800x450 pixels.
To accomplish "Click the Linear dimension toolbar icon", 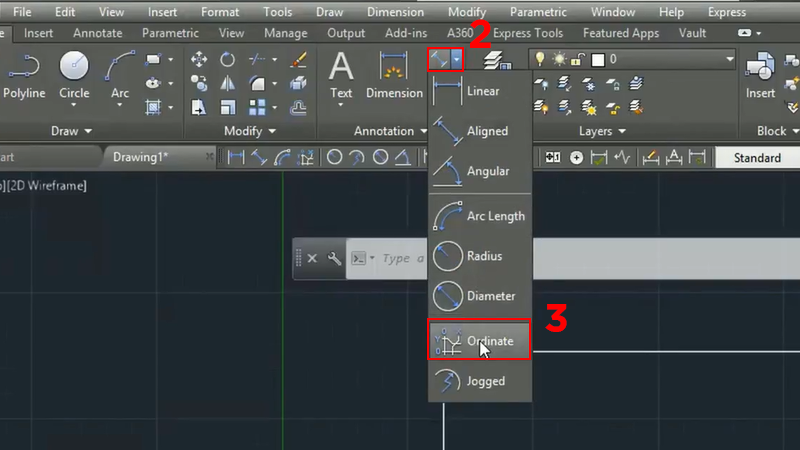I will [236, 158].
